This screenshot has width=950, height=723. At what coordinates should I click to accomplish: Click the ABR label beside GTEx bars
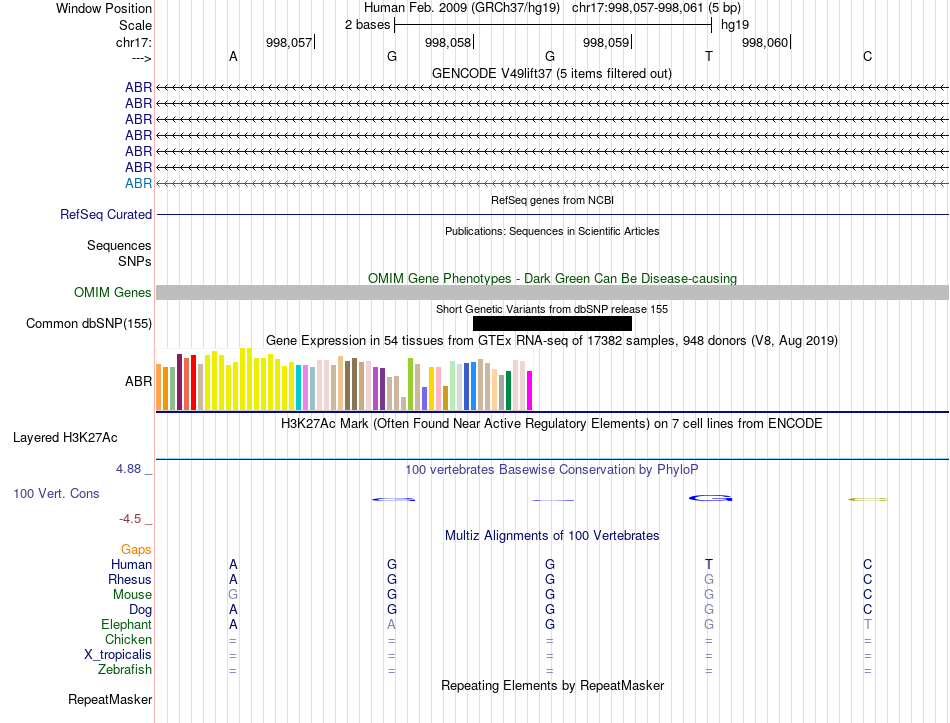coord(138,381)
